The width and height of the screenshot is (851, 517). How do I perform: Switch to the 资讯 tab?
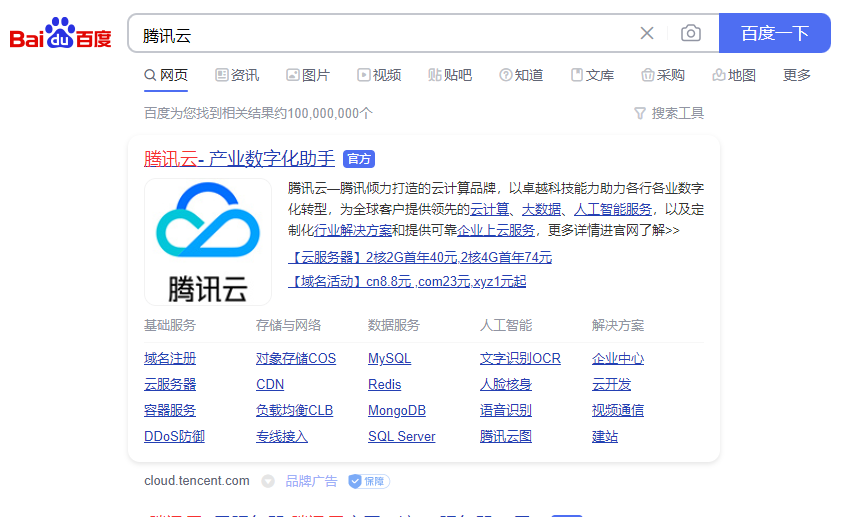pos(237,75)
